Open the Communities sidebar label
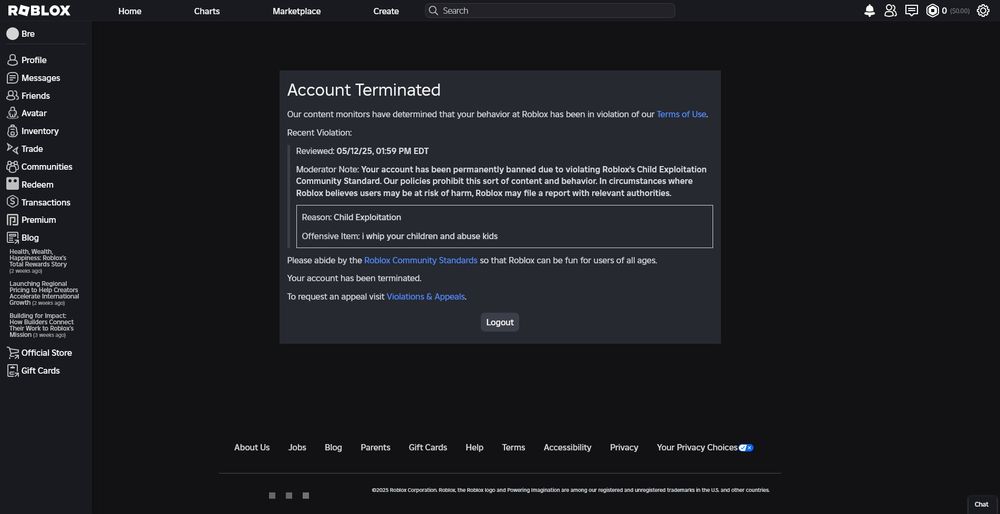Image resolution: width=1000 pixels, height=514 pixels. pyautogui.click(x=47, y=166)
